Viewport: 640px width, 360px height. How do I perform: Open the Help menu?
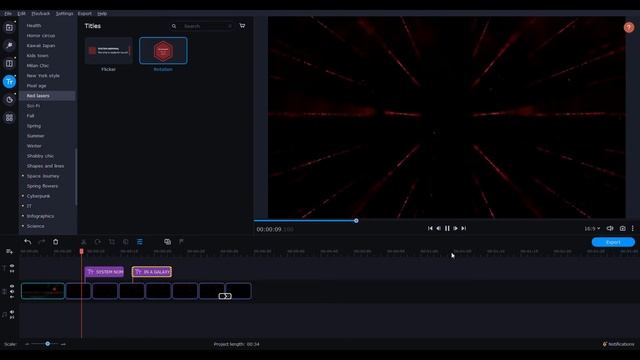102,13
